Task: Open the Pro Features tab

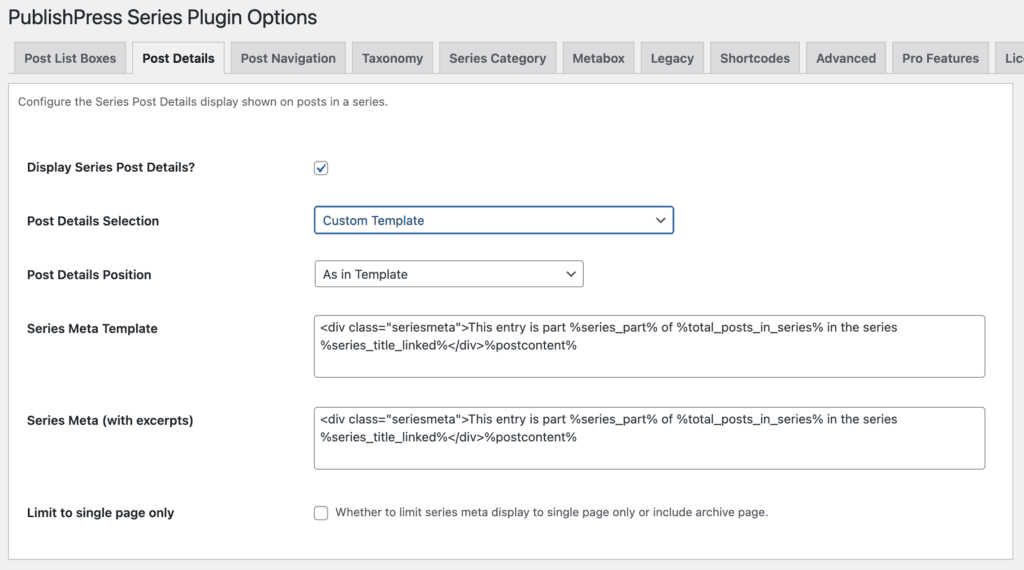Action: [x=940, y=58]
